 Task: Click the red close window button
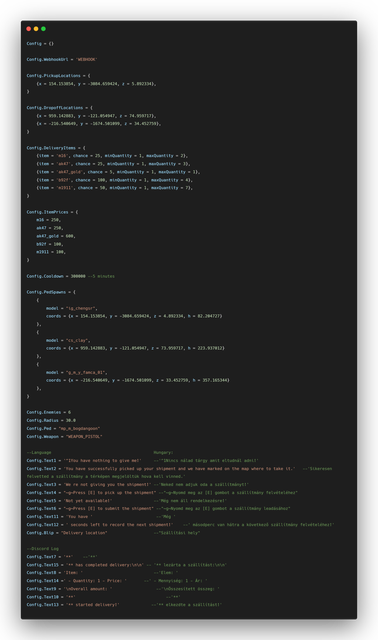click(29, 29)
